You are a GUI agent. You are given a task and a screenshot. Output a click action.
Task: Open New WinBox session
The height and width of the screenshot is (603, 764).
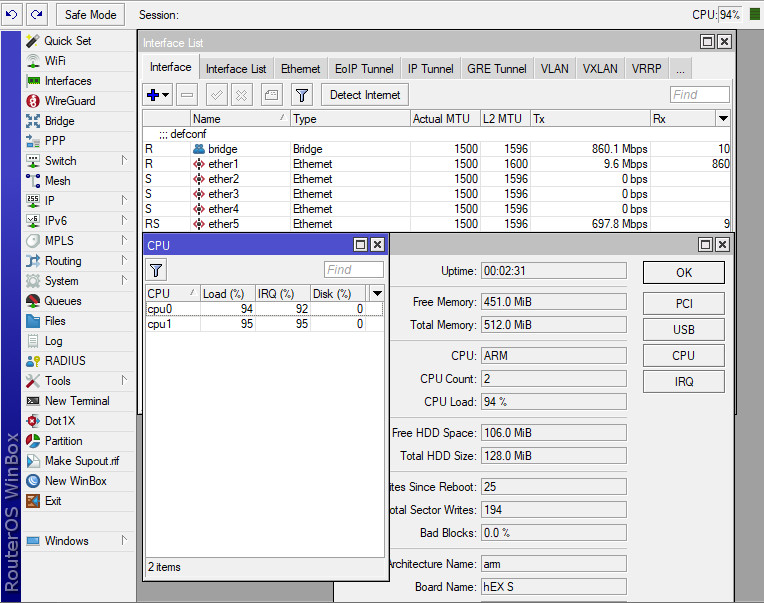[76, 481]
